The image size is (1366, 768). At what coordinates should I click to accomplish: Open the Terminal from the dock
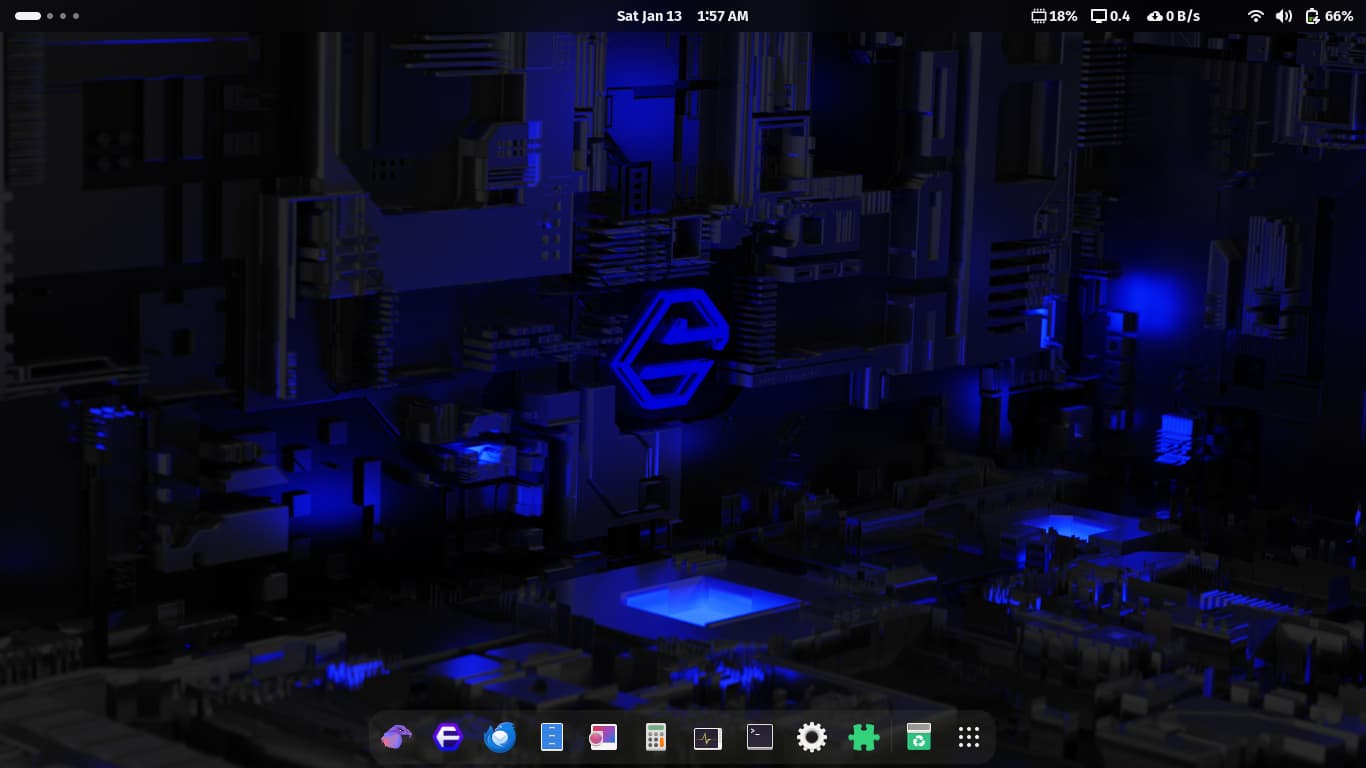pos(760,738)
